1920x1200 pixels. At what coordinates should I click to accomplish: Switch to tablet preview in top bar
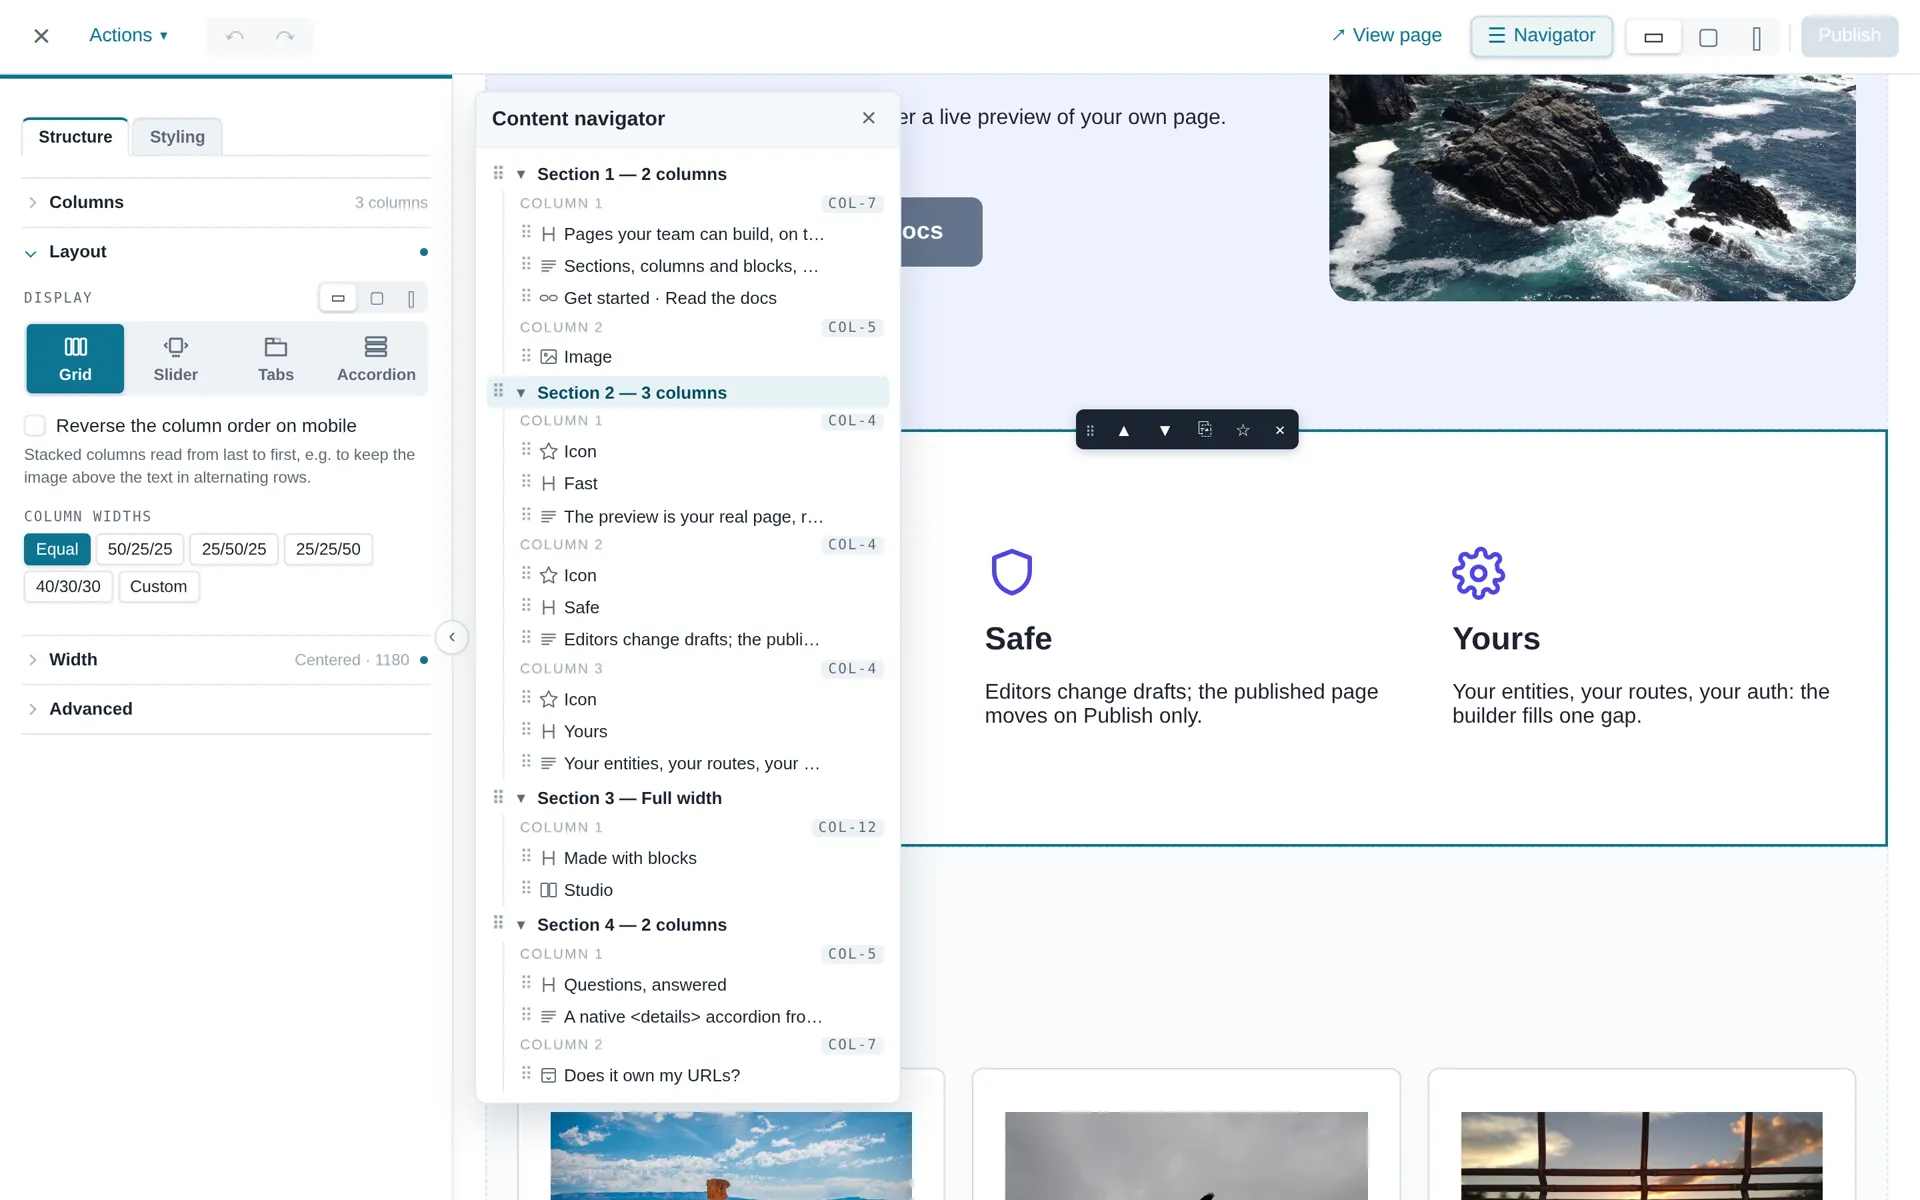1708,38
